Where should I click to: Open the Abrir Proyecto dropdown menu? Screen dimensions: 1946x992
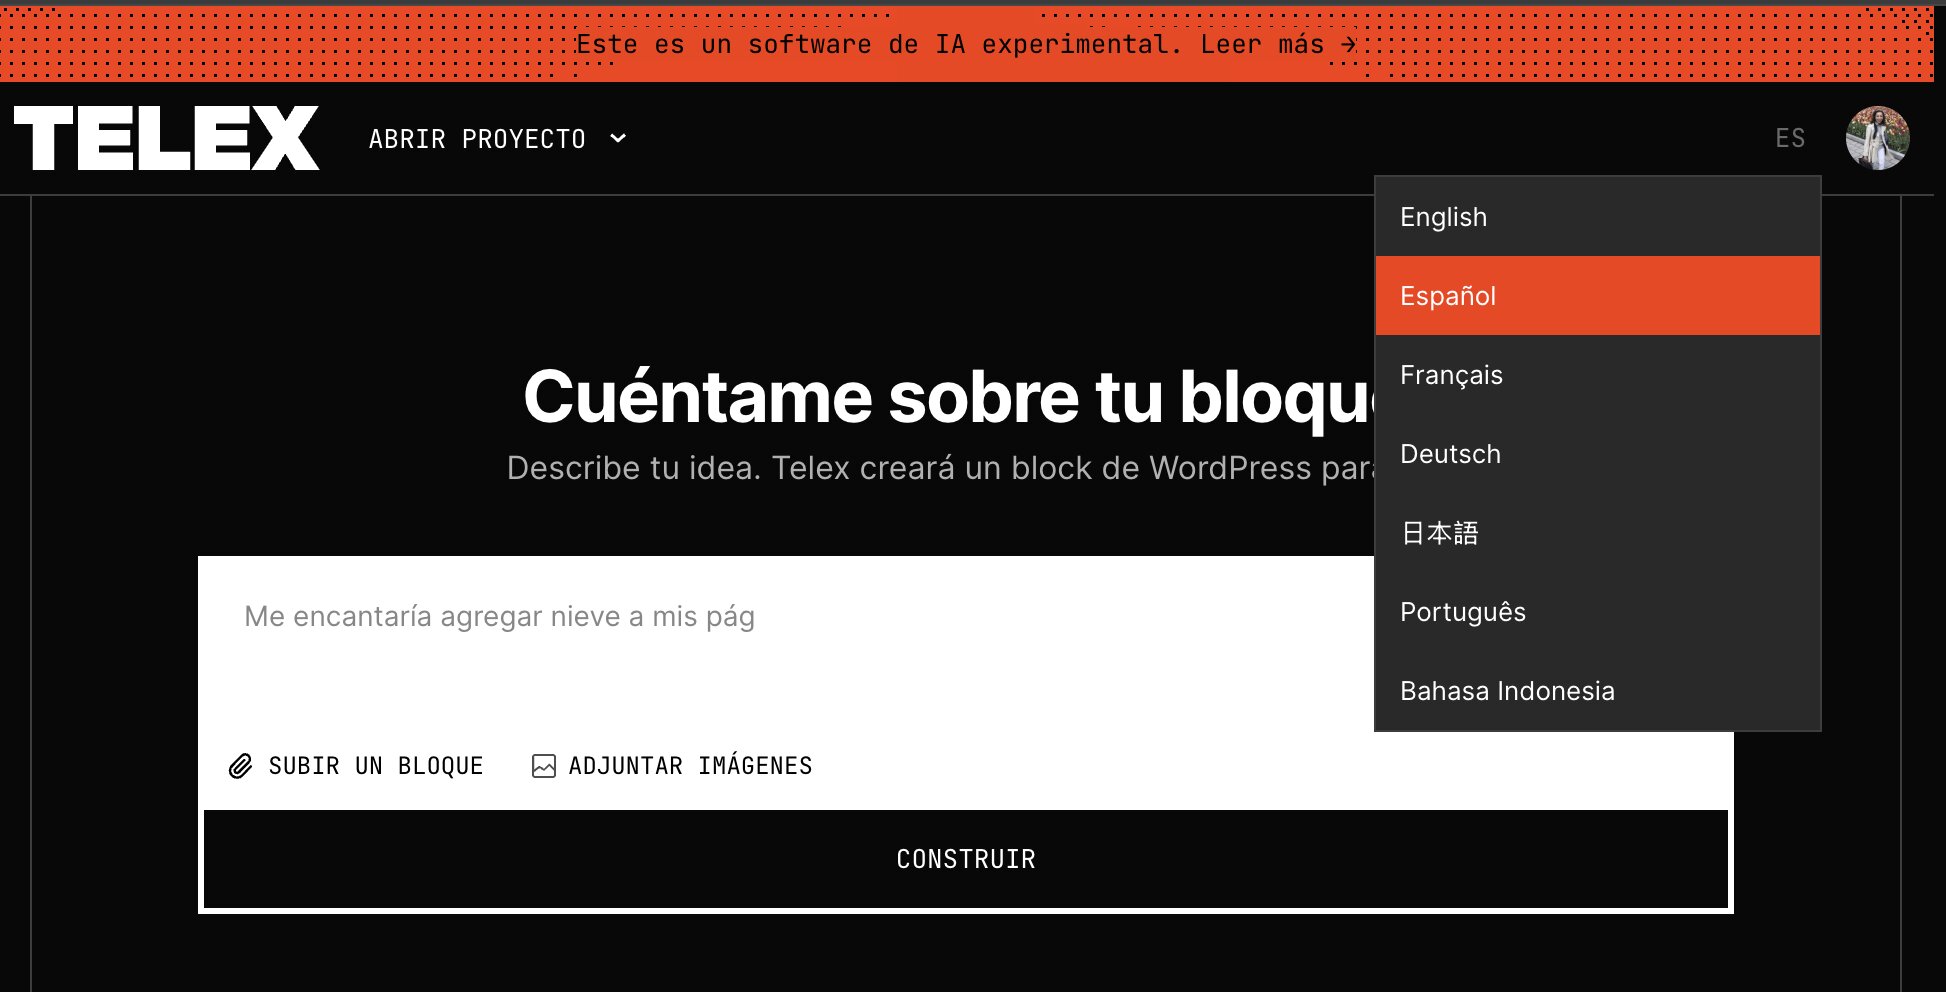click(x=478, y=138)
